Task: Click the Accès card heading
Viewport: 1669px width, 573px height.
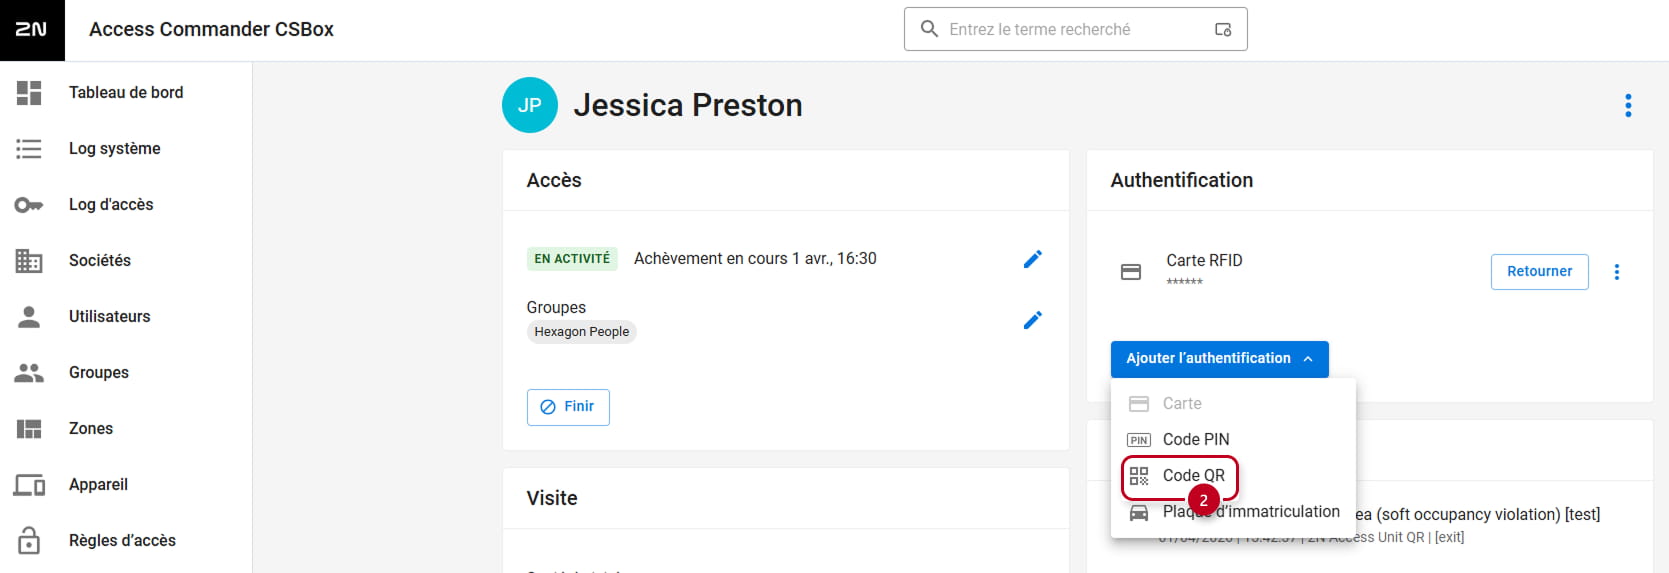Action: click(x=554, y=180)
